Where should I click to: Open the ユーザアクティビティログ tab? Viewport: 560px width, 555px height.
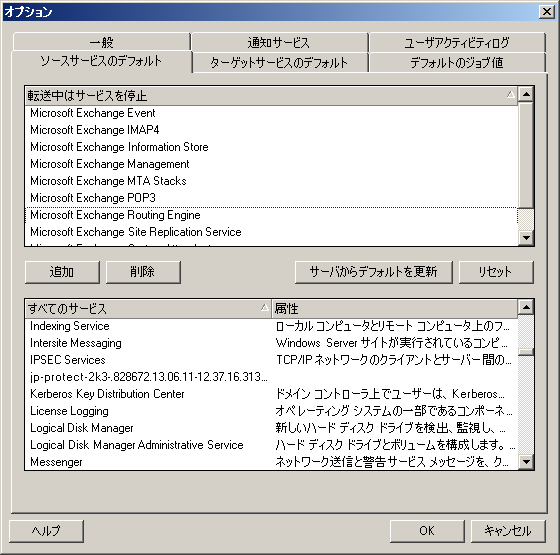click(457, 42)
